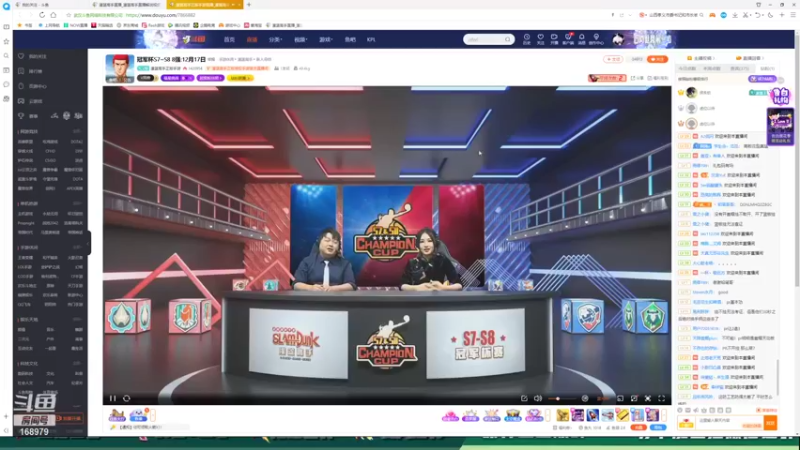Switch to the first browser tab
The height and width of the screenshot is (450, 800).
pos(51,5)
